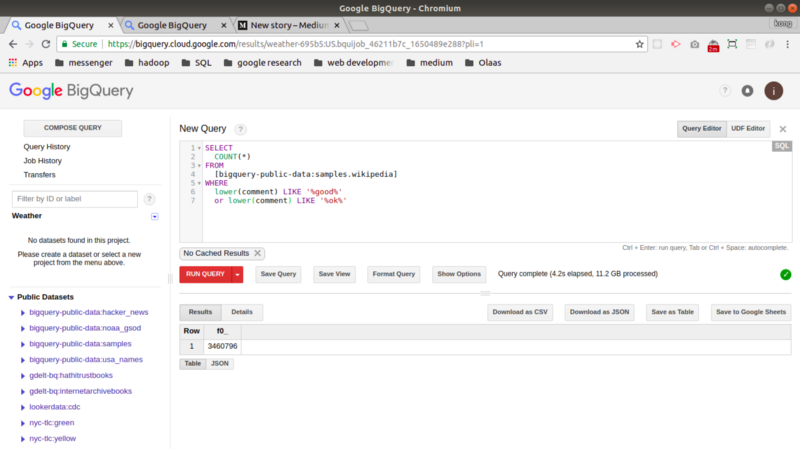This screenshot has height=449, width=800.
Task: Switch results view to JSON
Action: tap(220, 364)
